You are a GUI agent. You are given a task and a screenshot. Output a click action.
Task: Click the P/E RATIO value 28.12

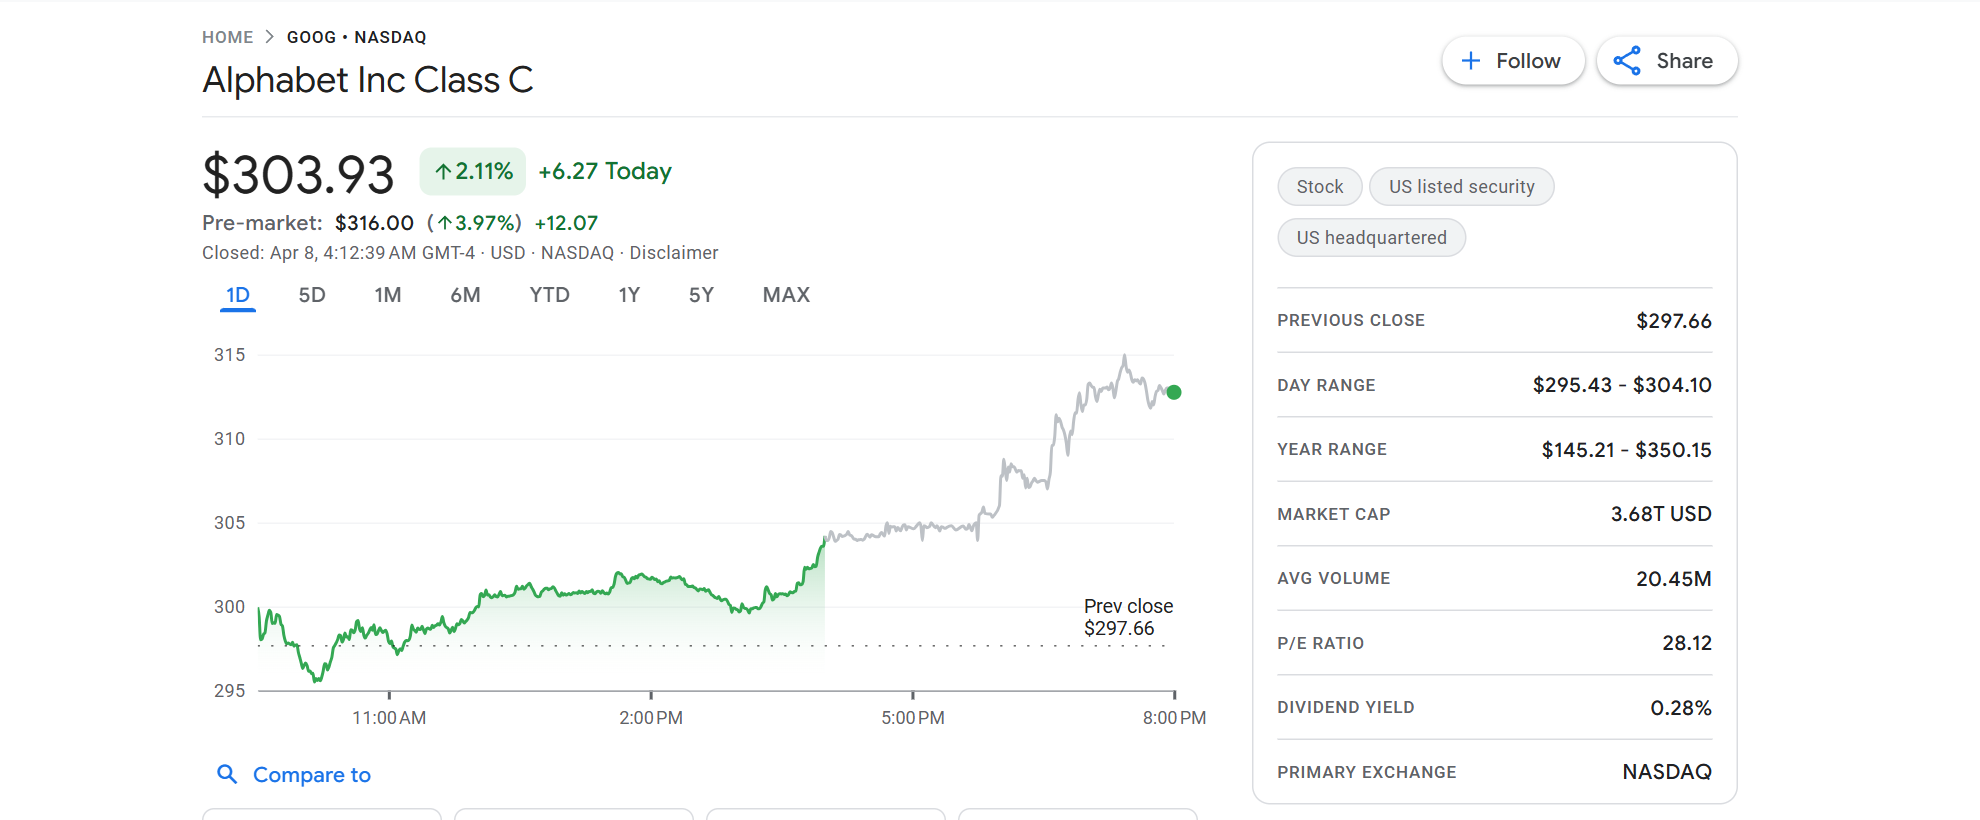pos(1687,643)
